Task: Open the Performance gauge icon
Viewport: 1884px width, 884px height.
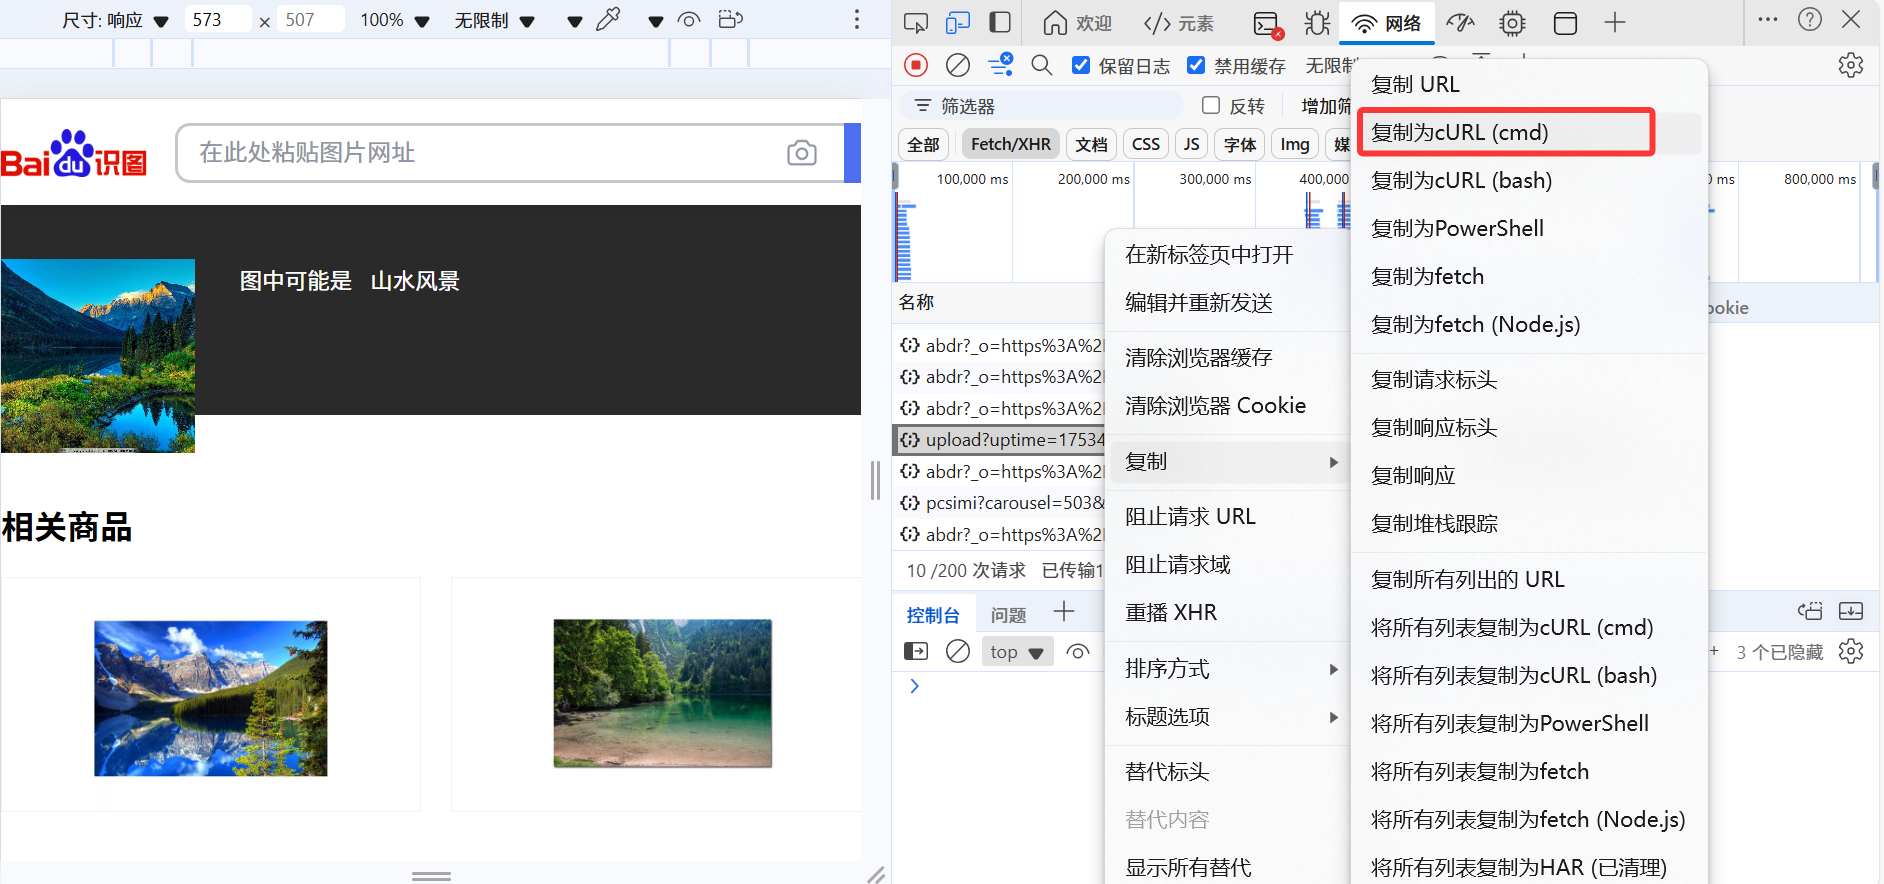Action: coord(1461,22)
